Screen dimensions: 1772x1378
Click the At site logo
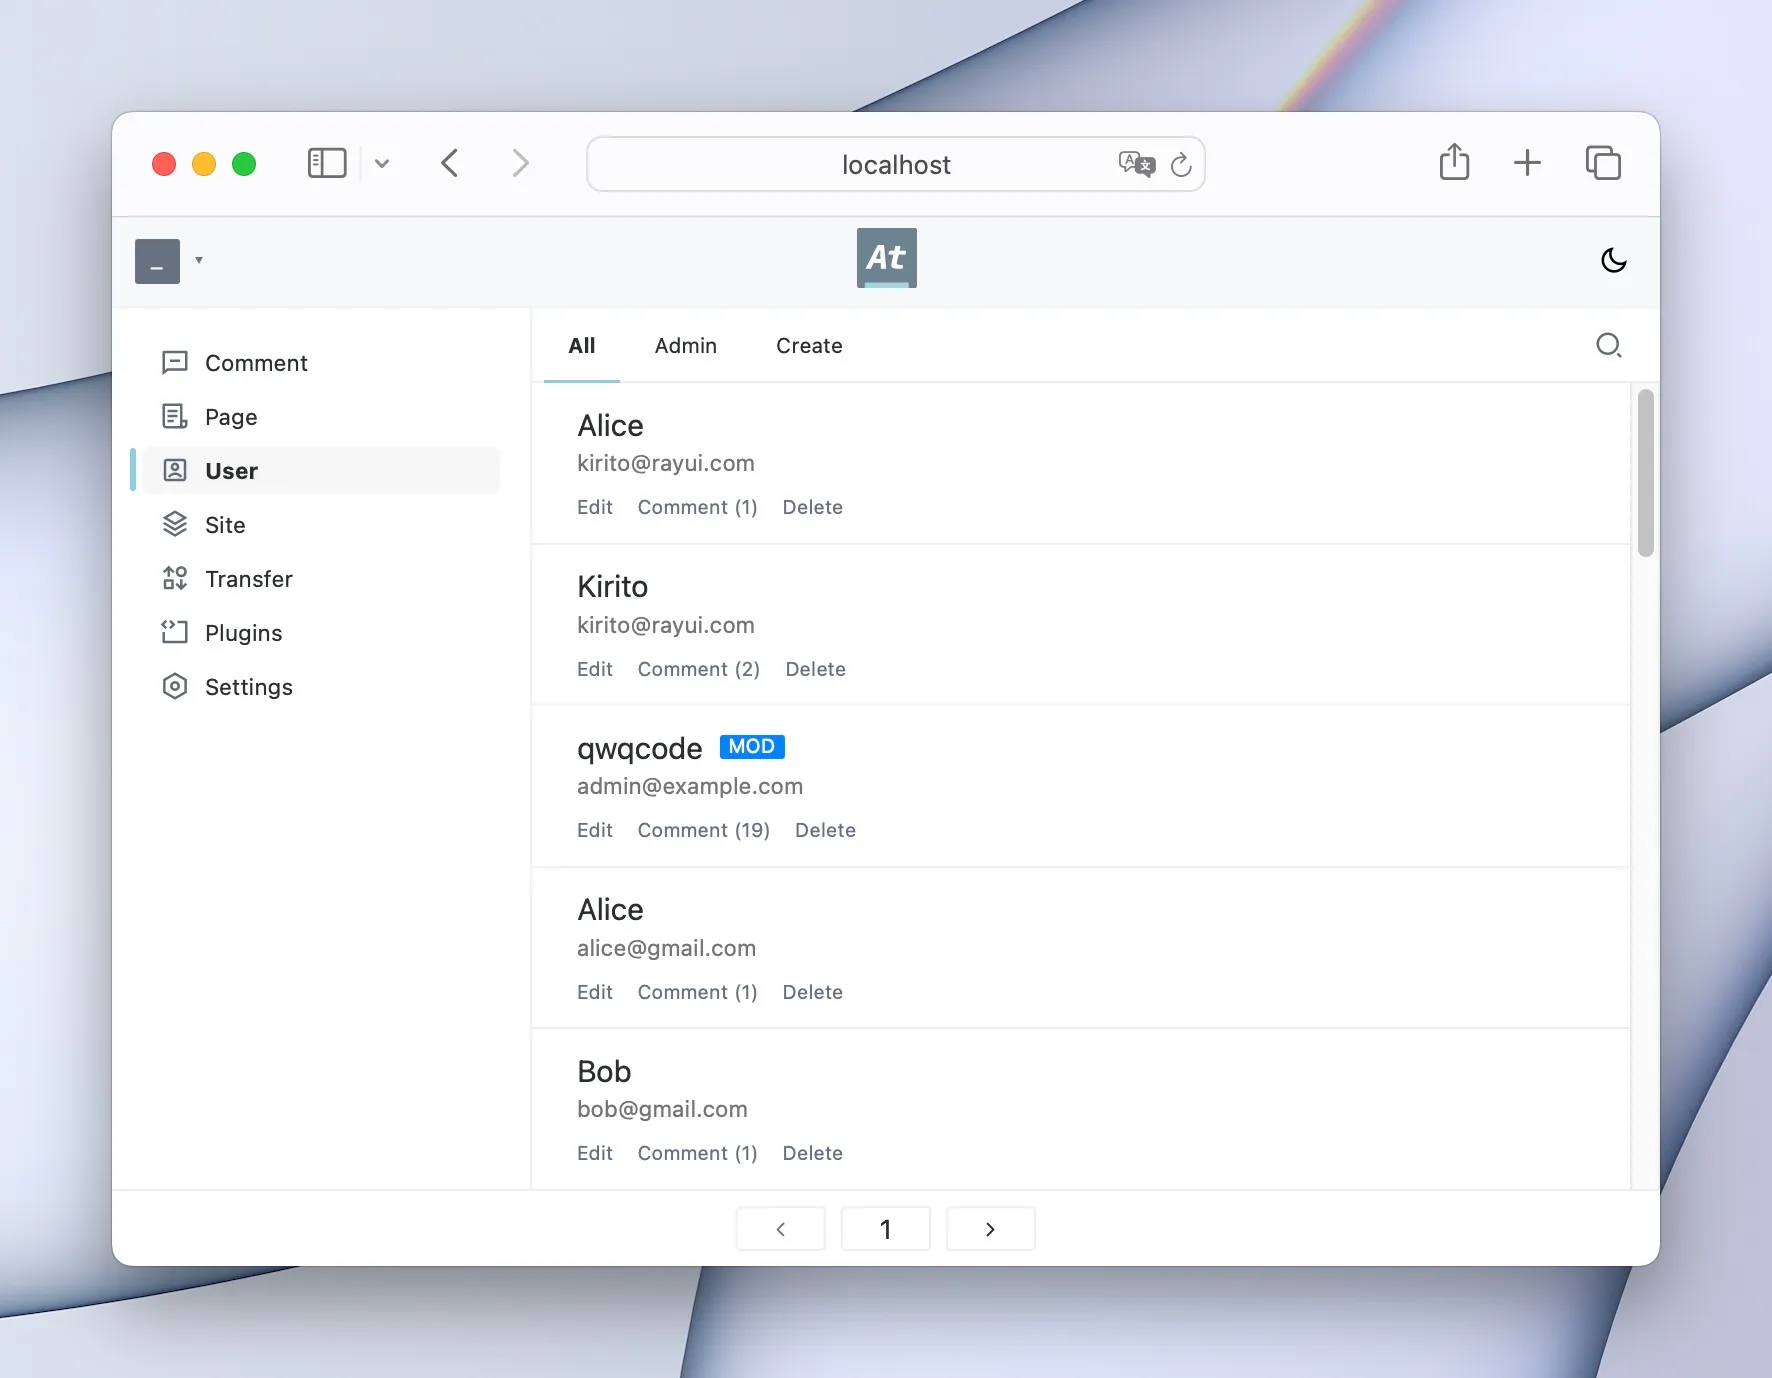pyautogui.click(x=885, y=257)
